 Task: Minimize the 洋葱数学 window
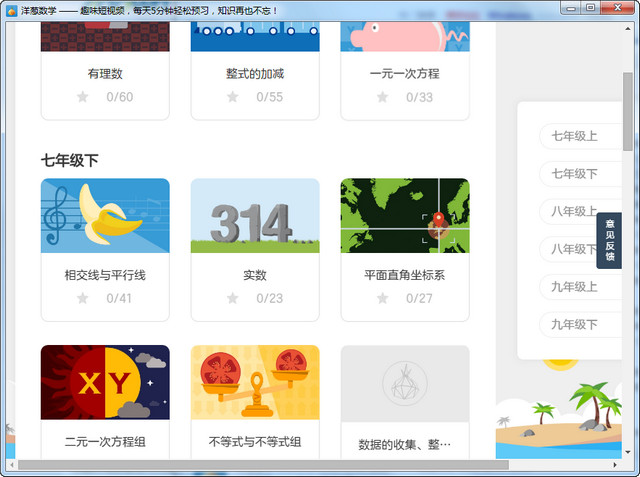click(x=571, y=8)
